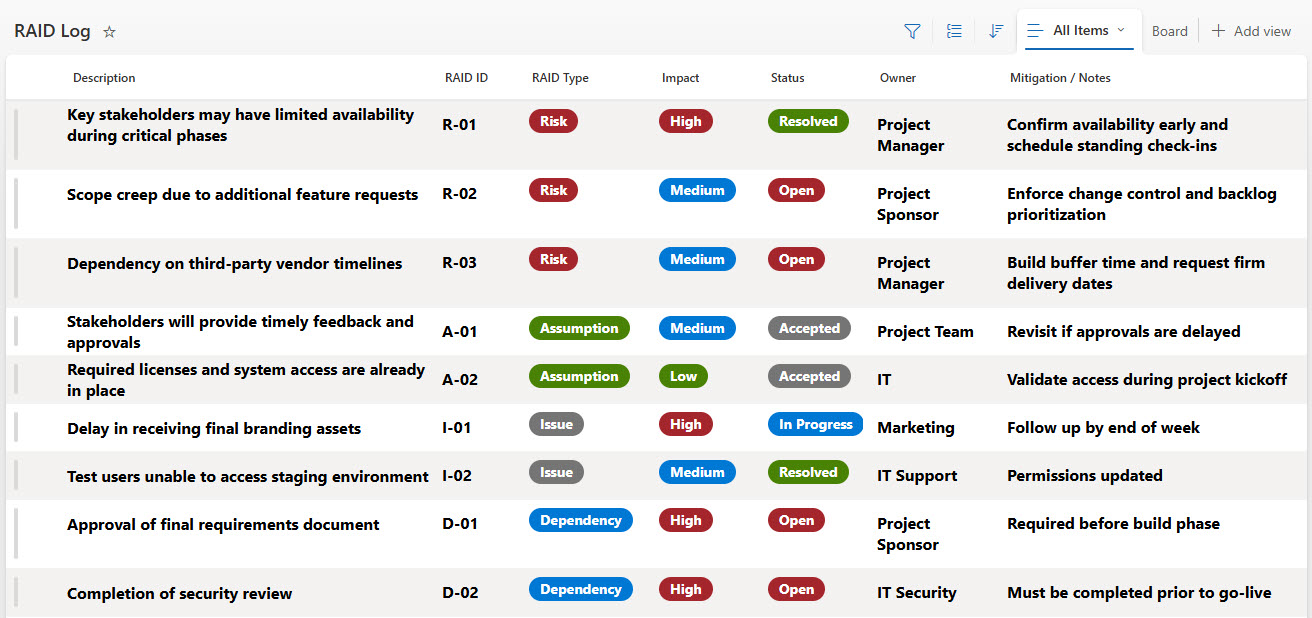Click the Sort icon in the toolbar
This screenshot has width=1312, height=618.
[996, 32]
